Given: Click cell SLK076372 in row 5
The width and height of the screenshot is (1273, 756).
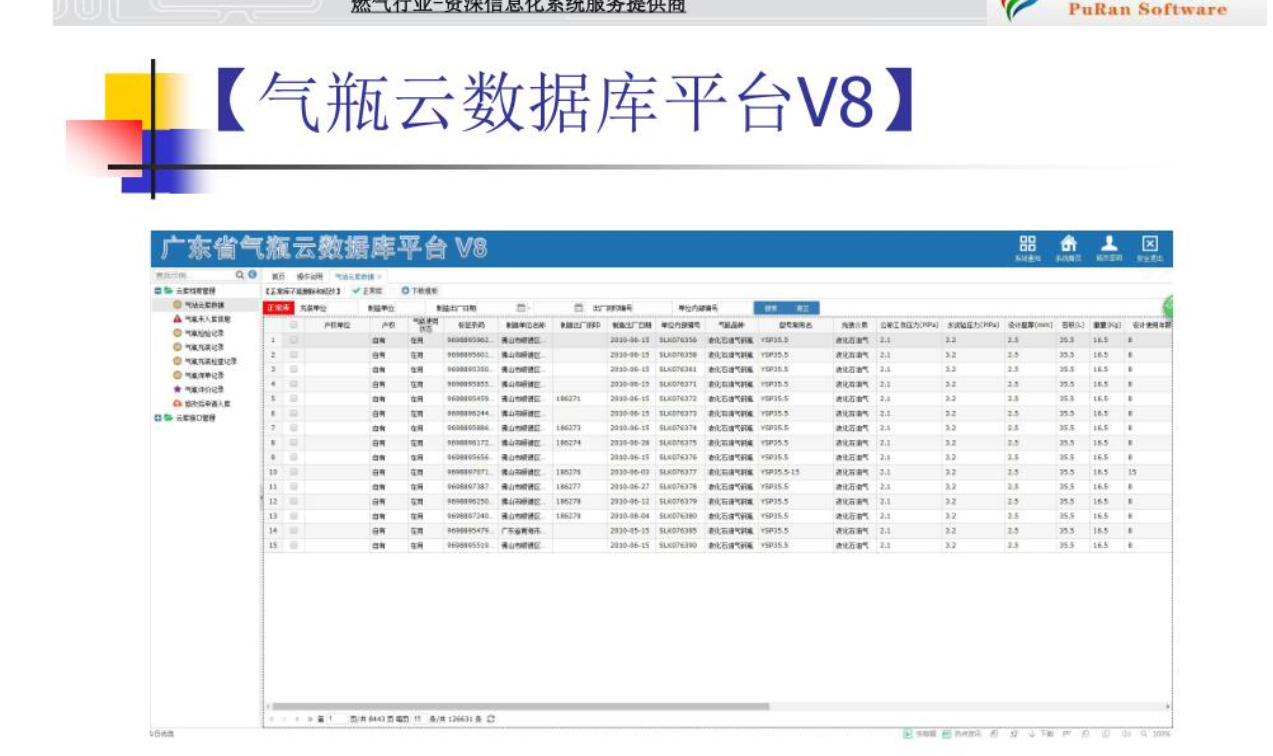Looking at the screenshot, I should 678,398.
